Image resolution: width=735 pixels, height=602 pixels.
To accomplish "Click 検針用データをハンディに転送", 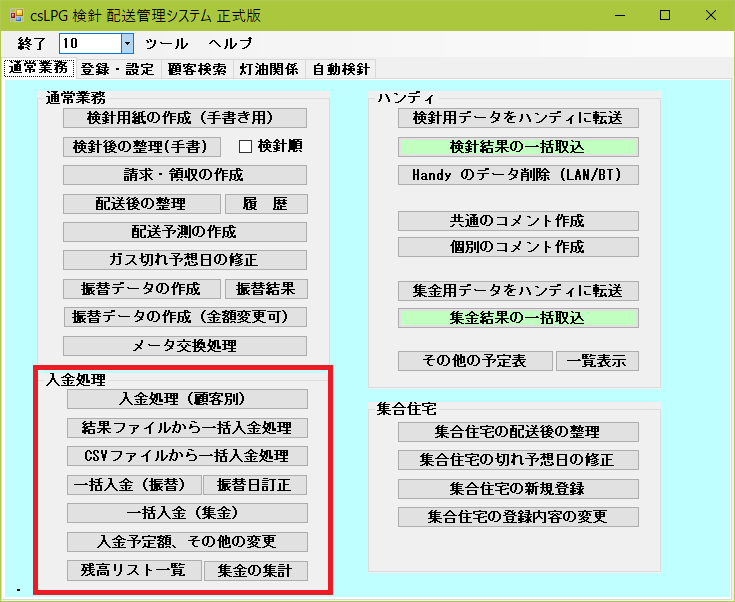I will pos(518,118).
